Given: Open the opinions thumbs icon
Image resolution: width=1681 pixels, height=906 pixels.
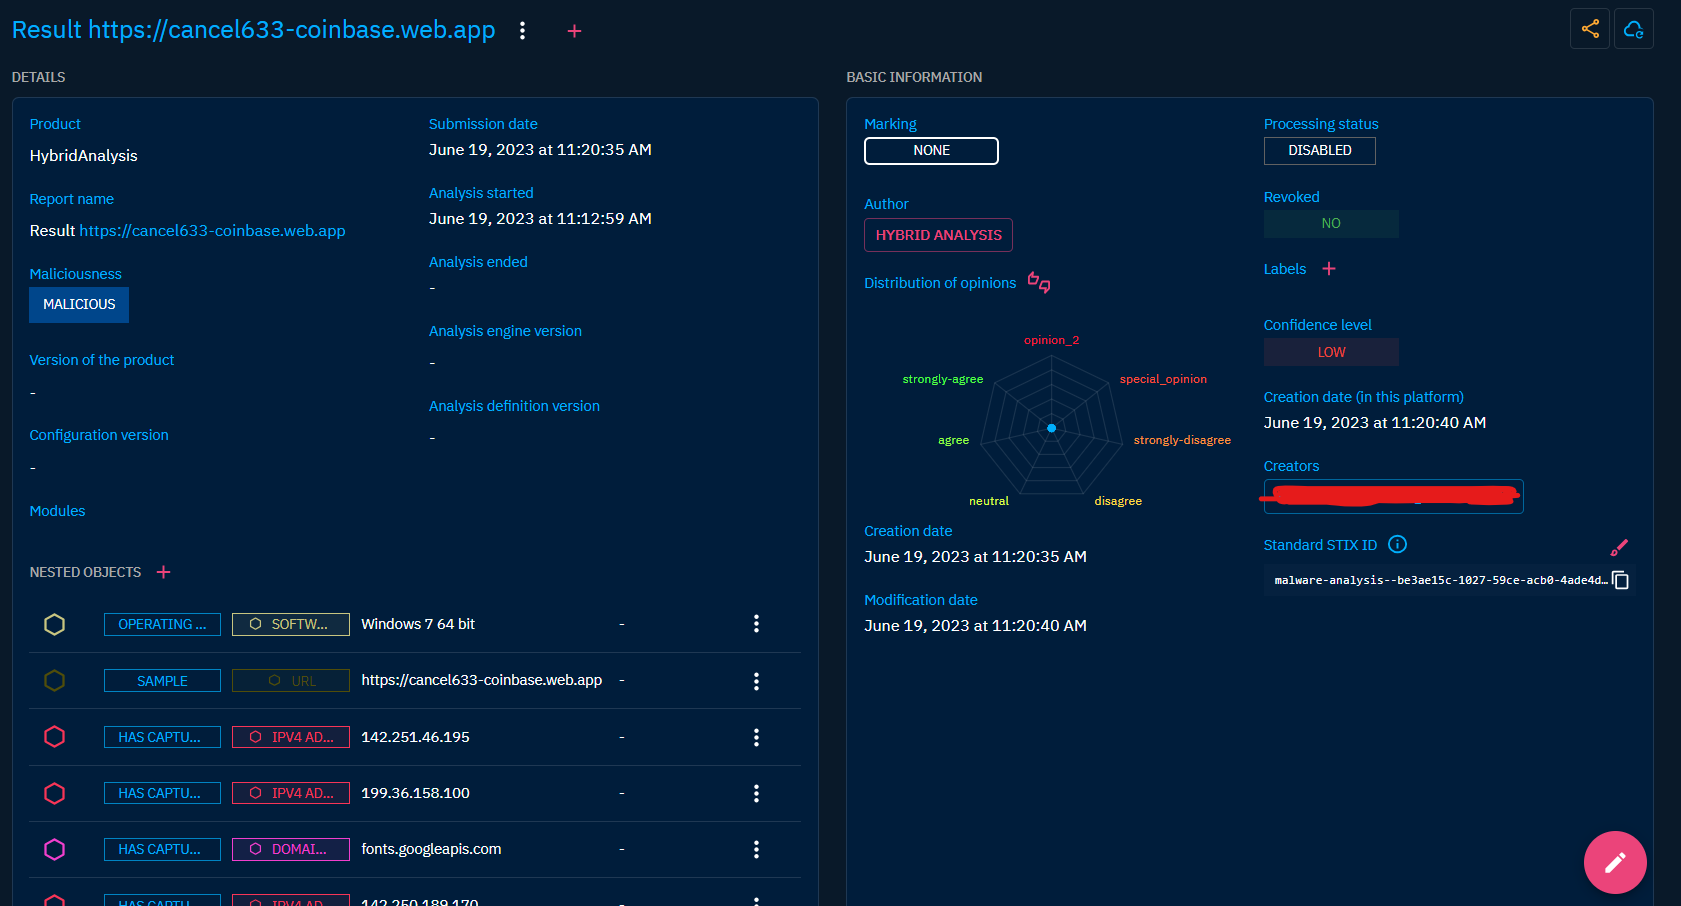Looking at the screenshot, I should (1039, 283).
